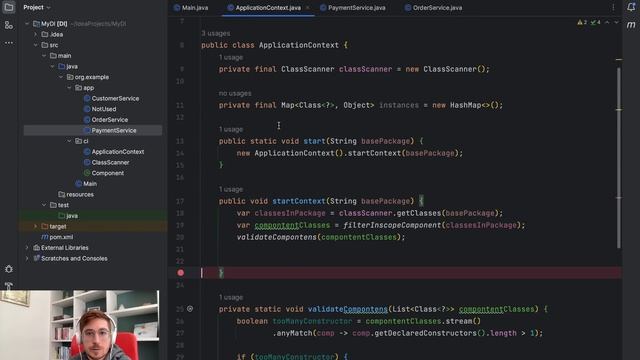Select NotUsed class in tree
The width and height of the screenshot is (640, 360).
(100, 109)
